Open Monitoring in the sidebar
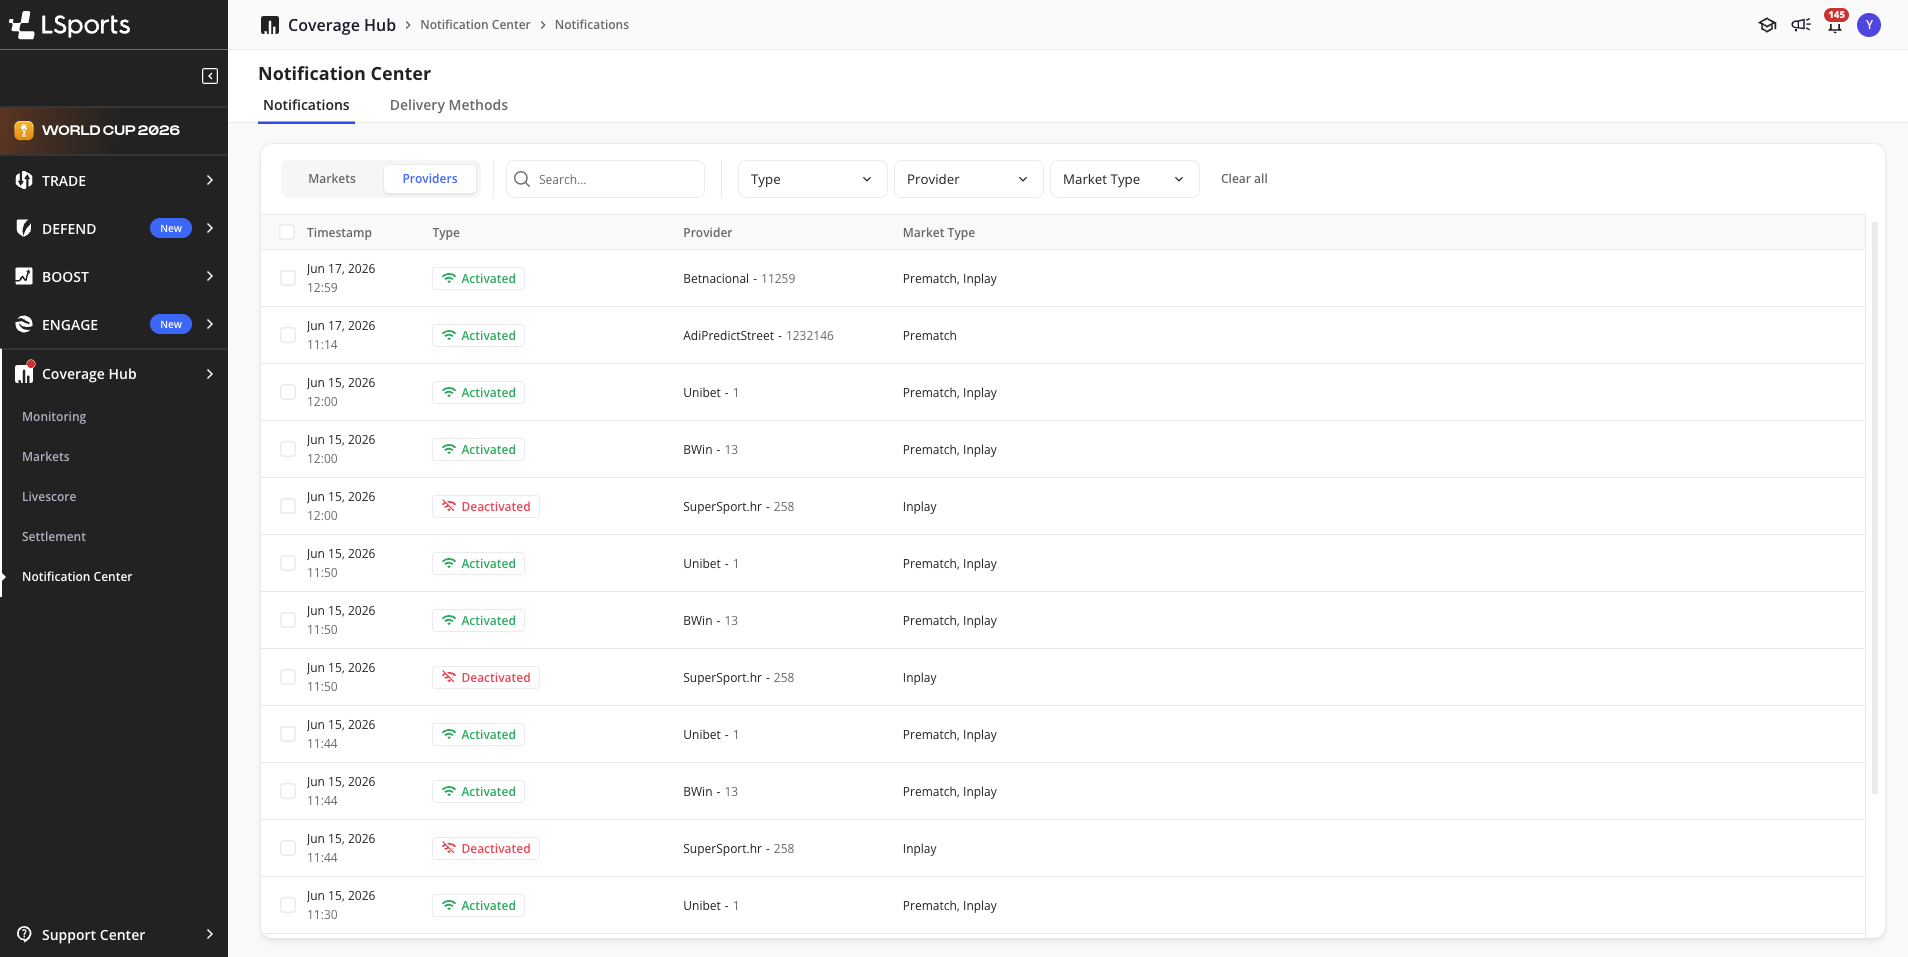Viewport: 1908px width, 957px height. 54,417
